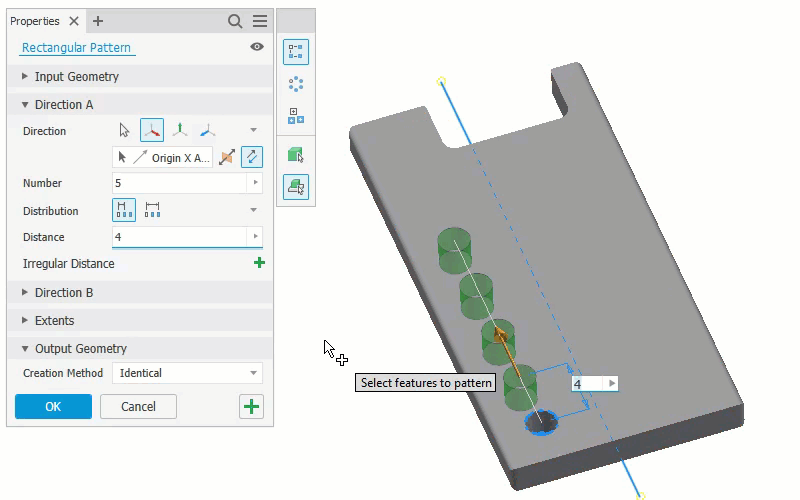Select the Circular Pattern tool icon

[296, 84]
